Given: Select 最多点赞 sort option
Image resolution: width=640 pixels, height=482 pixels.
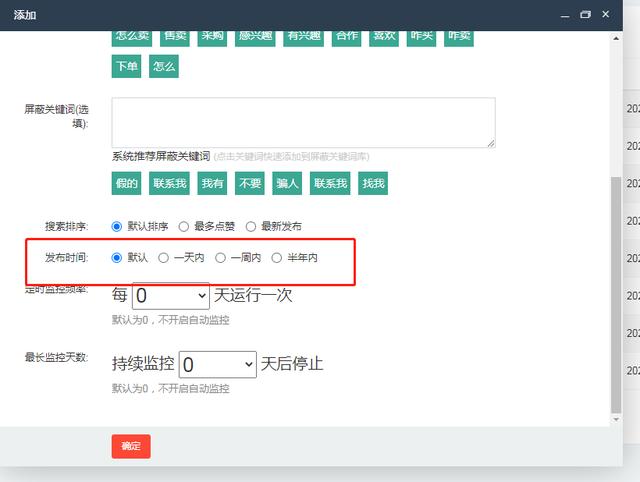Looking at the screenshot, I should tap(184, 227).
